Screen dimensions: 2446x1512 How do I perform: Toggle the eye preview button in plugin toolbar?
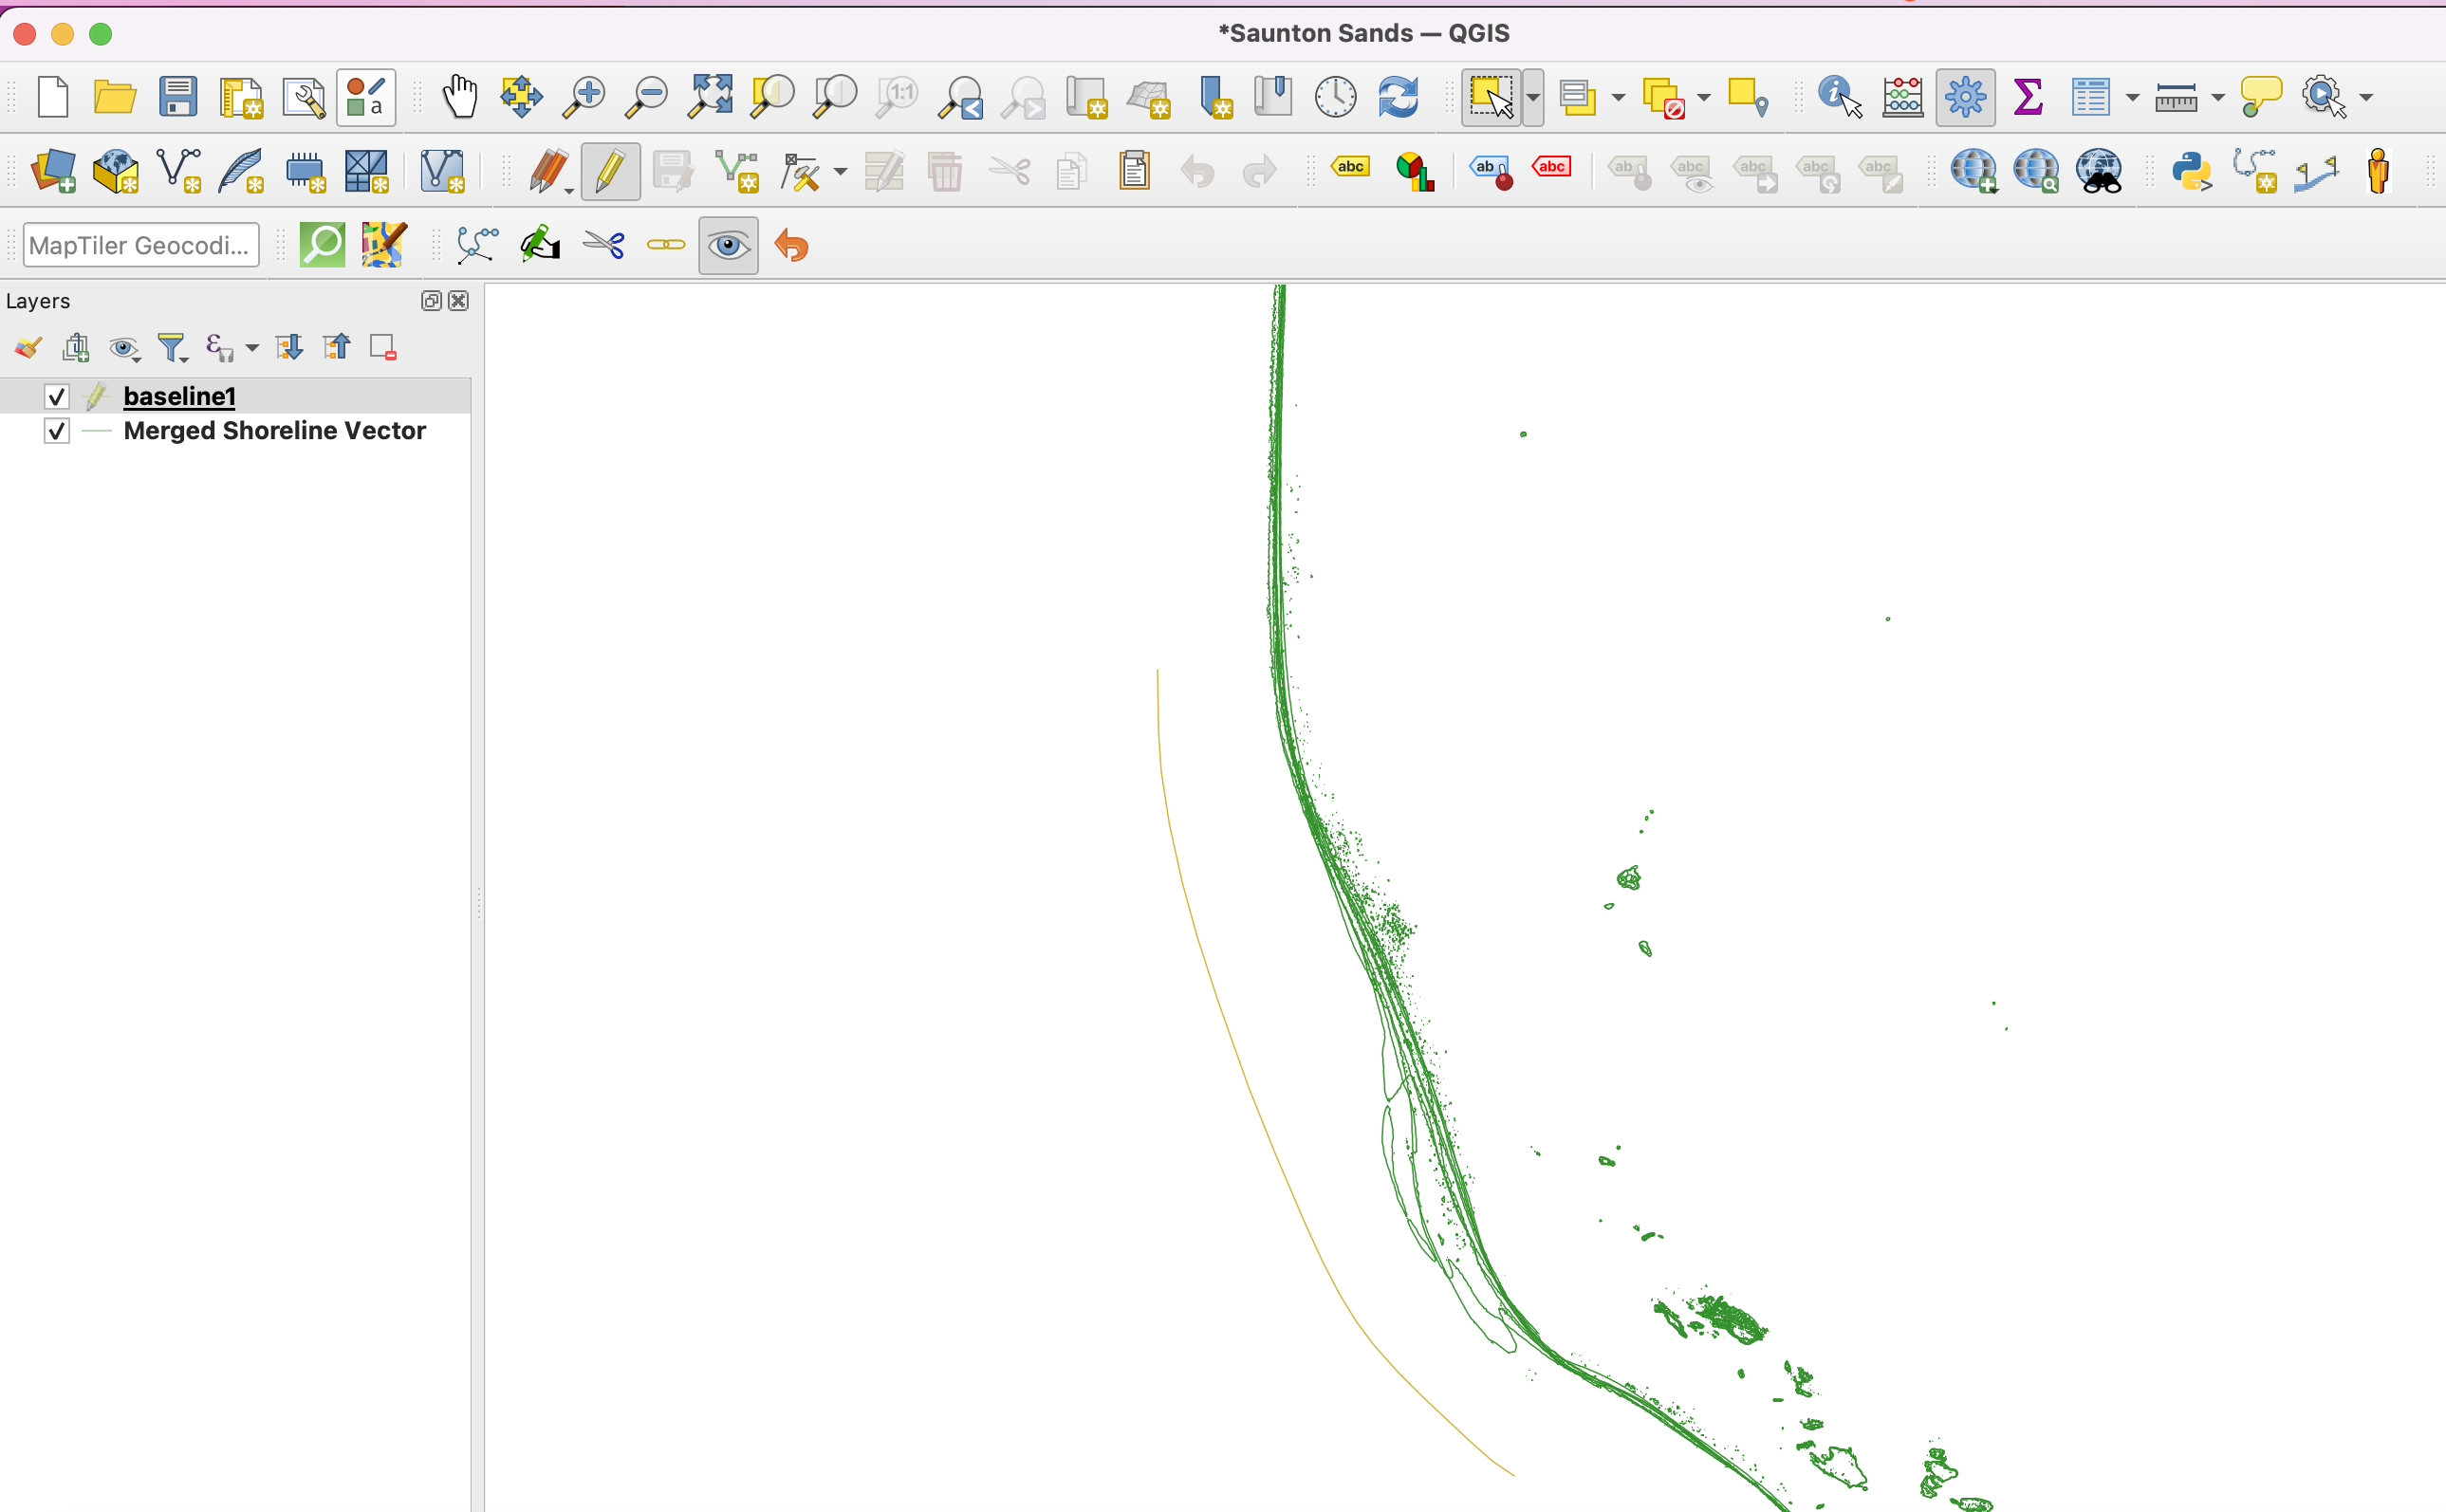(x=727, y=245)
